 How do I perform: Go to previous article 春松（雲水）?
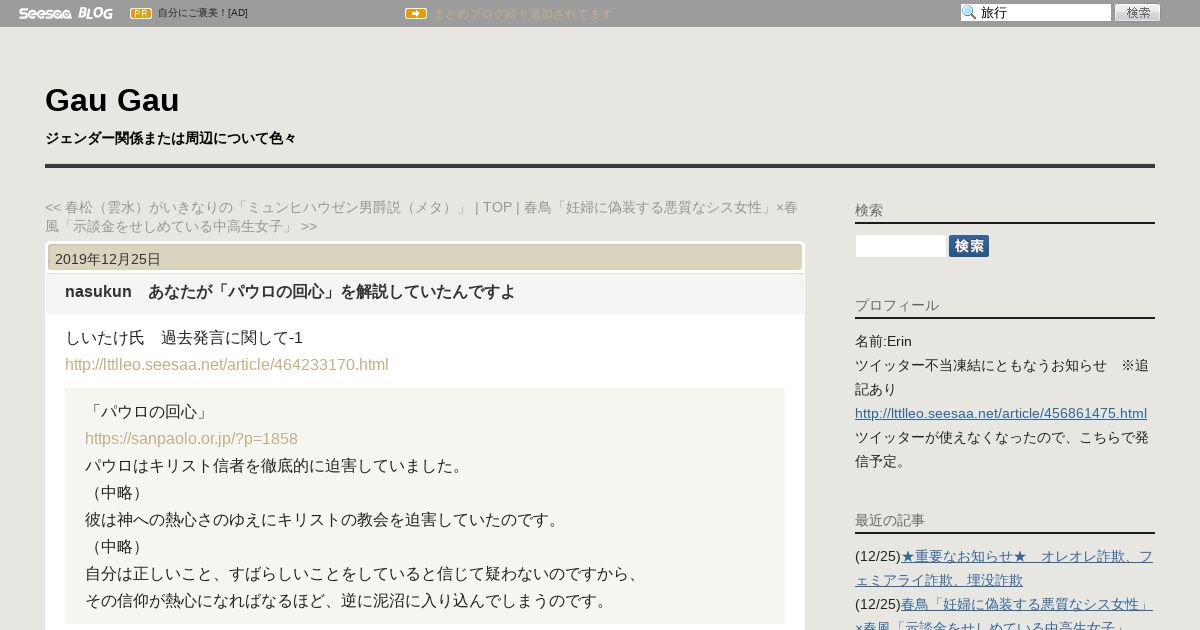[x=258, y=207]
